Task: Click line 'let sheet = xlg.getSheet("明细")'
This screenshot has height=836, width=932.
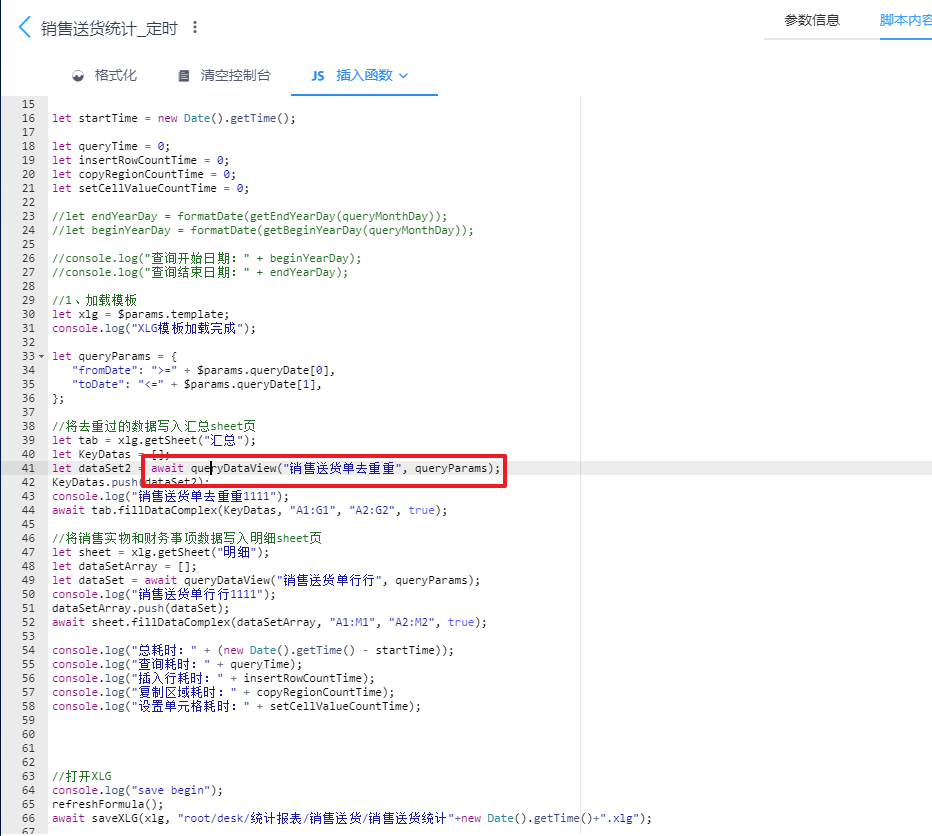Action: pyautogui.click(x=160, y=552)
